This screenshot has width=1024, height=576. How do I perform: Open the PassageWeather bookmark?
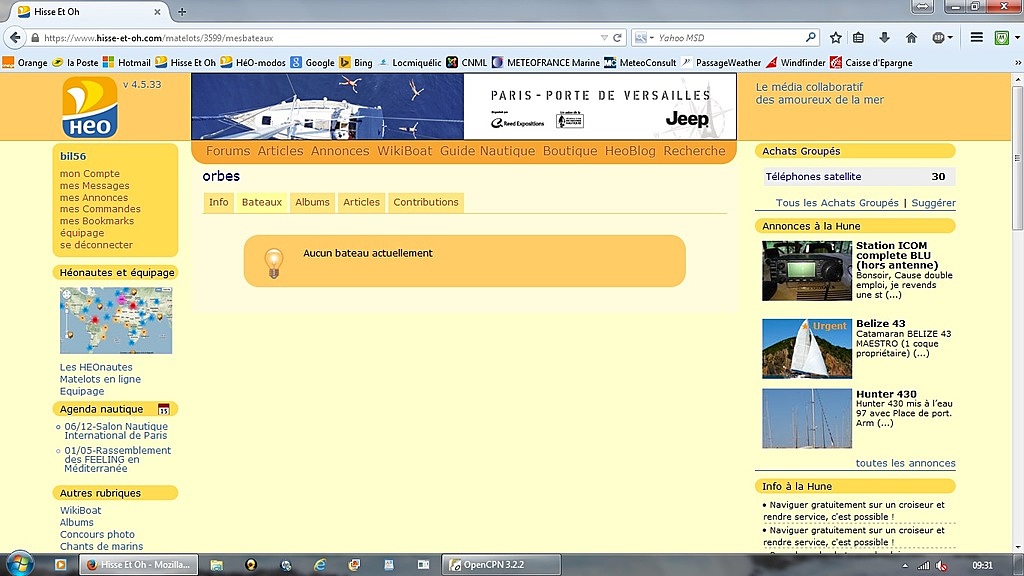[x=721, y=63]
